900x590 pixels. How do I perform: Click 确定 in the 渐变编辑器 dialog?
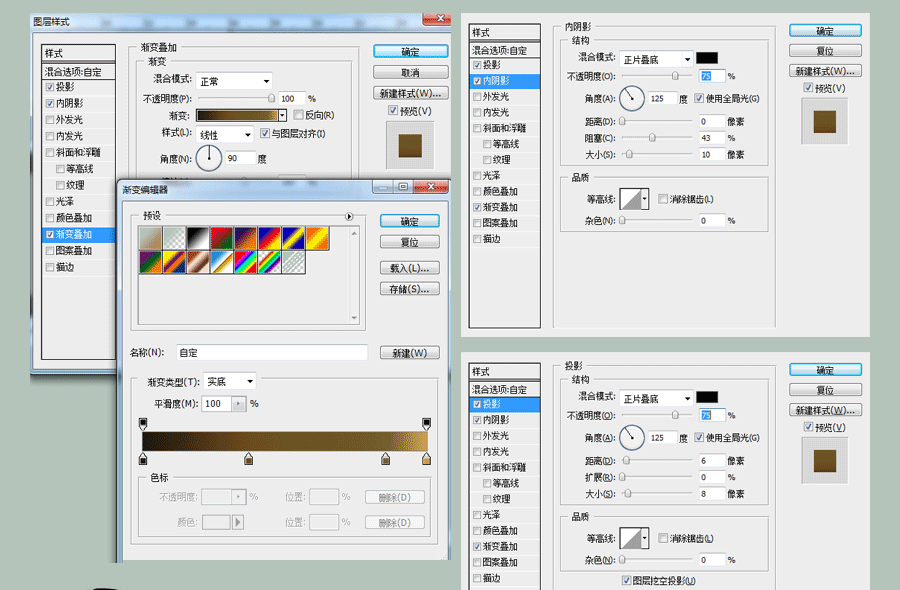point(410,222)
